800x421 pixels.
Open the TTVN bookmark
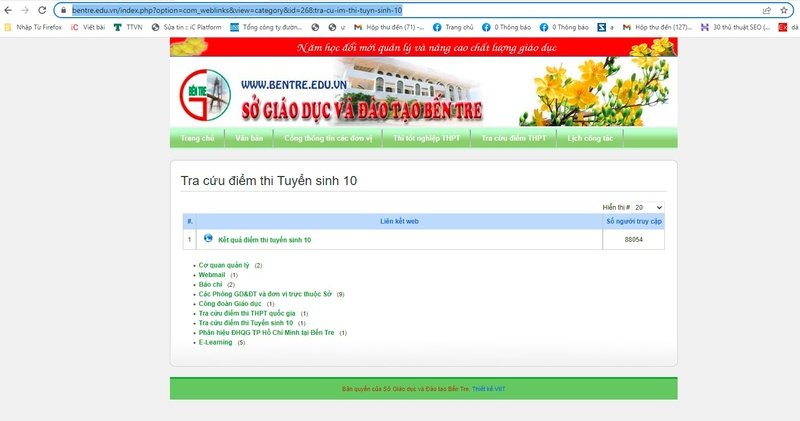click(x=128, y=27)
